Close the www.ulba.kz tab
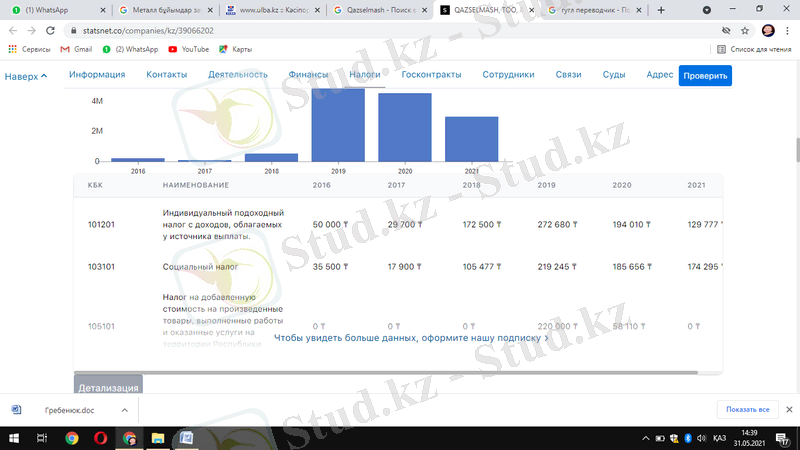This screenshot has height=450, width=800. point(317,10)
